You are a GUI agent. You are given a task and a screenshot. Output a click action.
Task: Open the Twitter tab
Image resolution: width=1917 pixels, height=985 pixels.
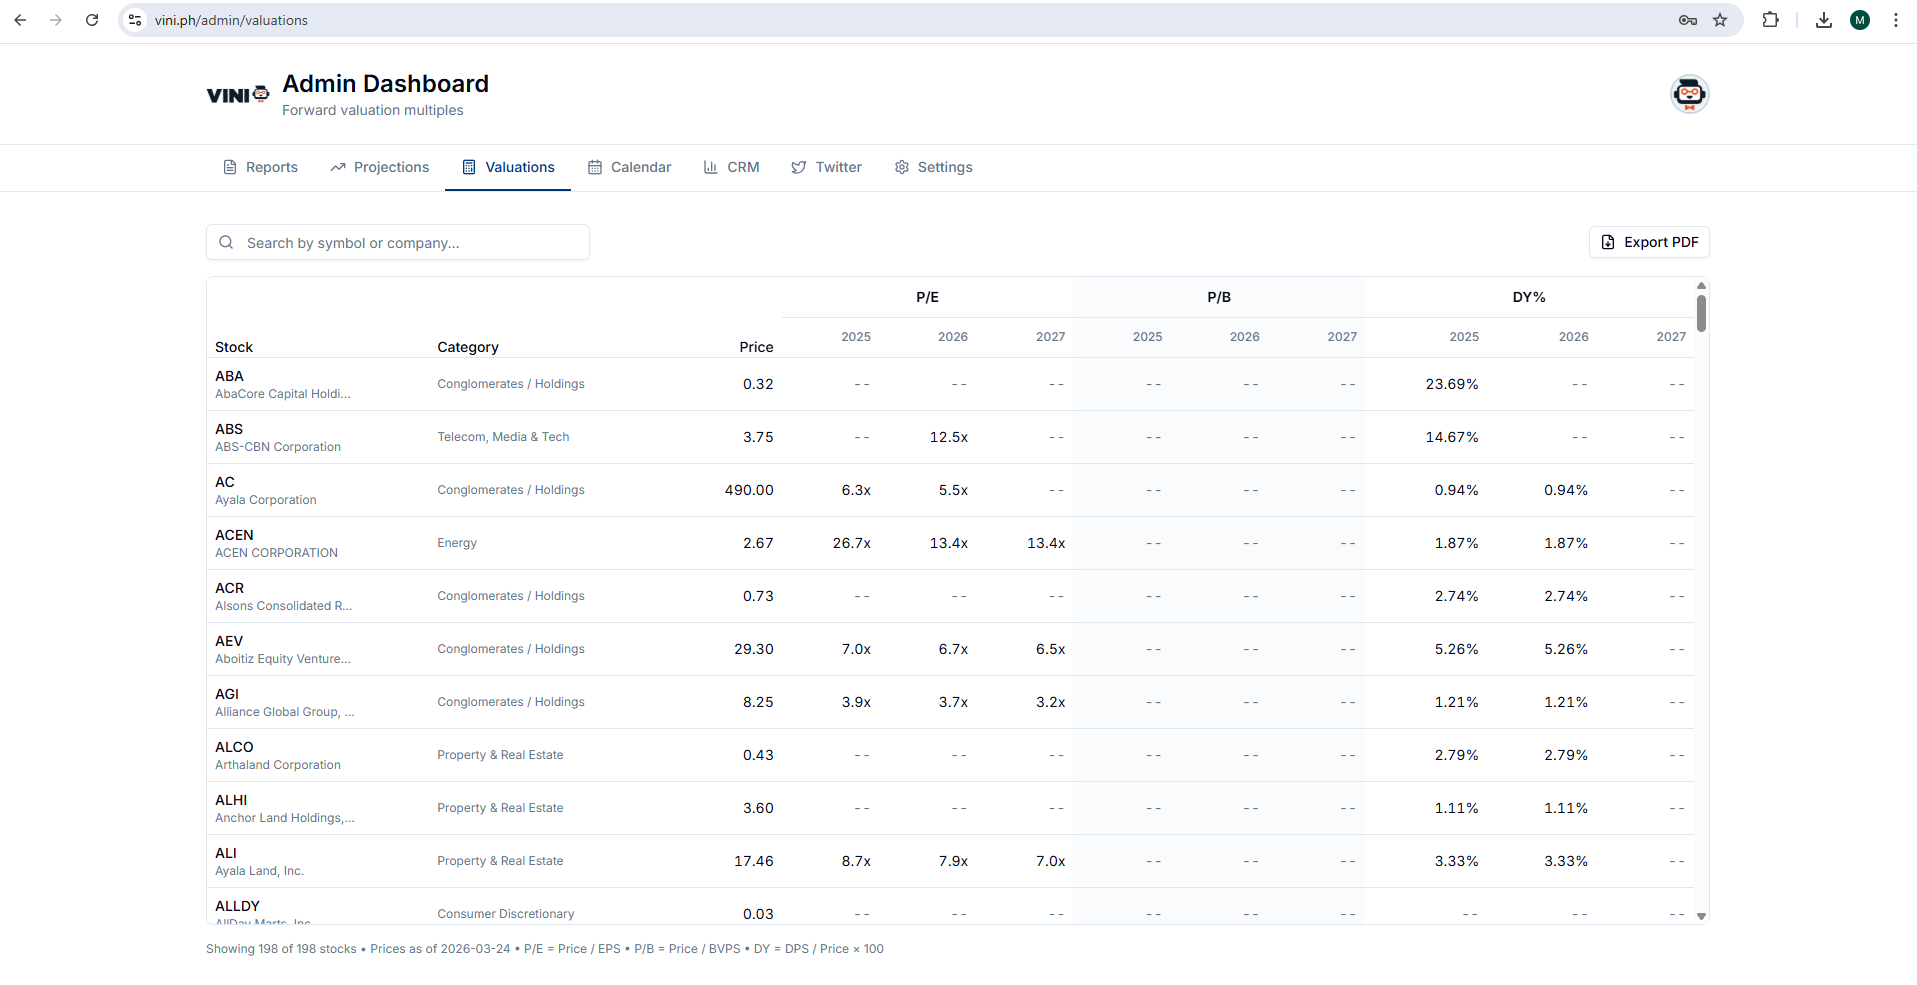(826, 167)
